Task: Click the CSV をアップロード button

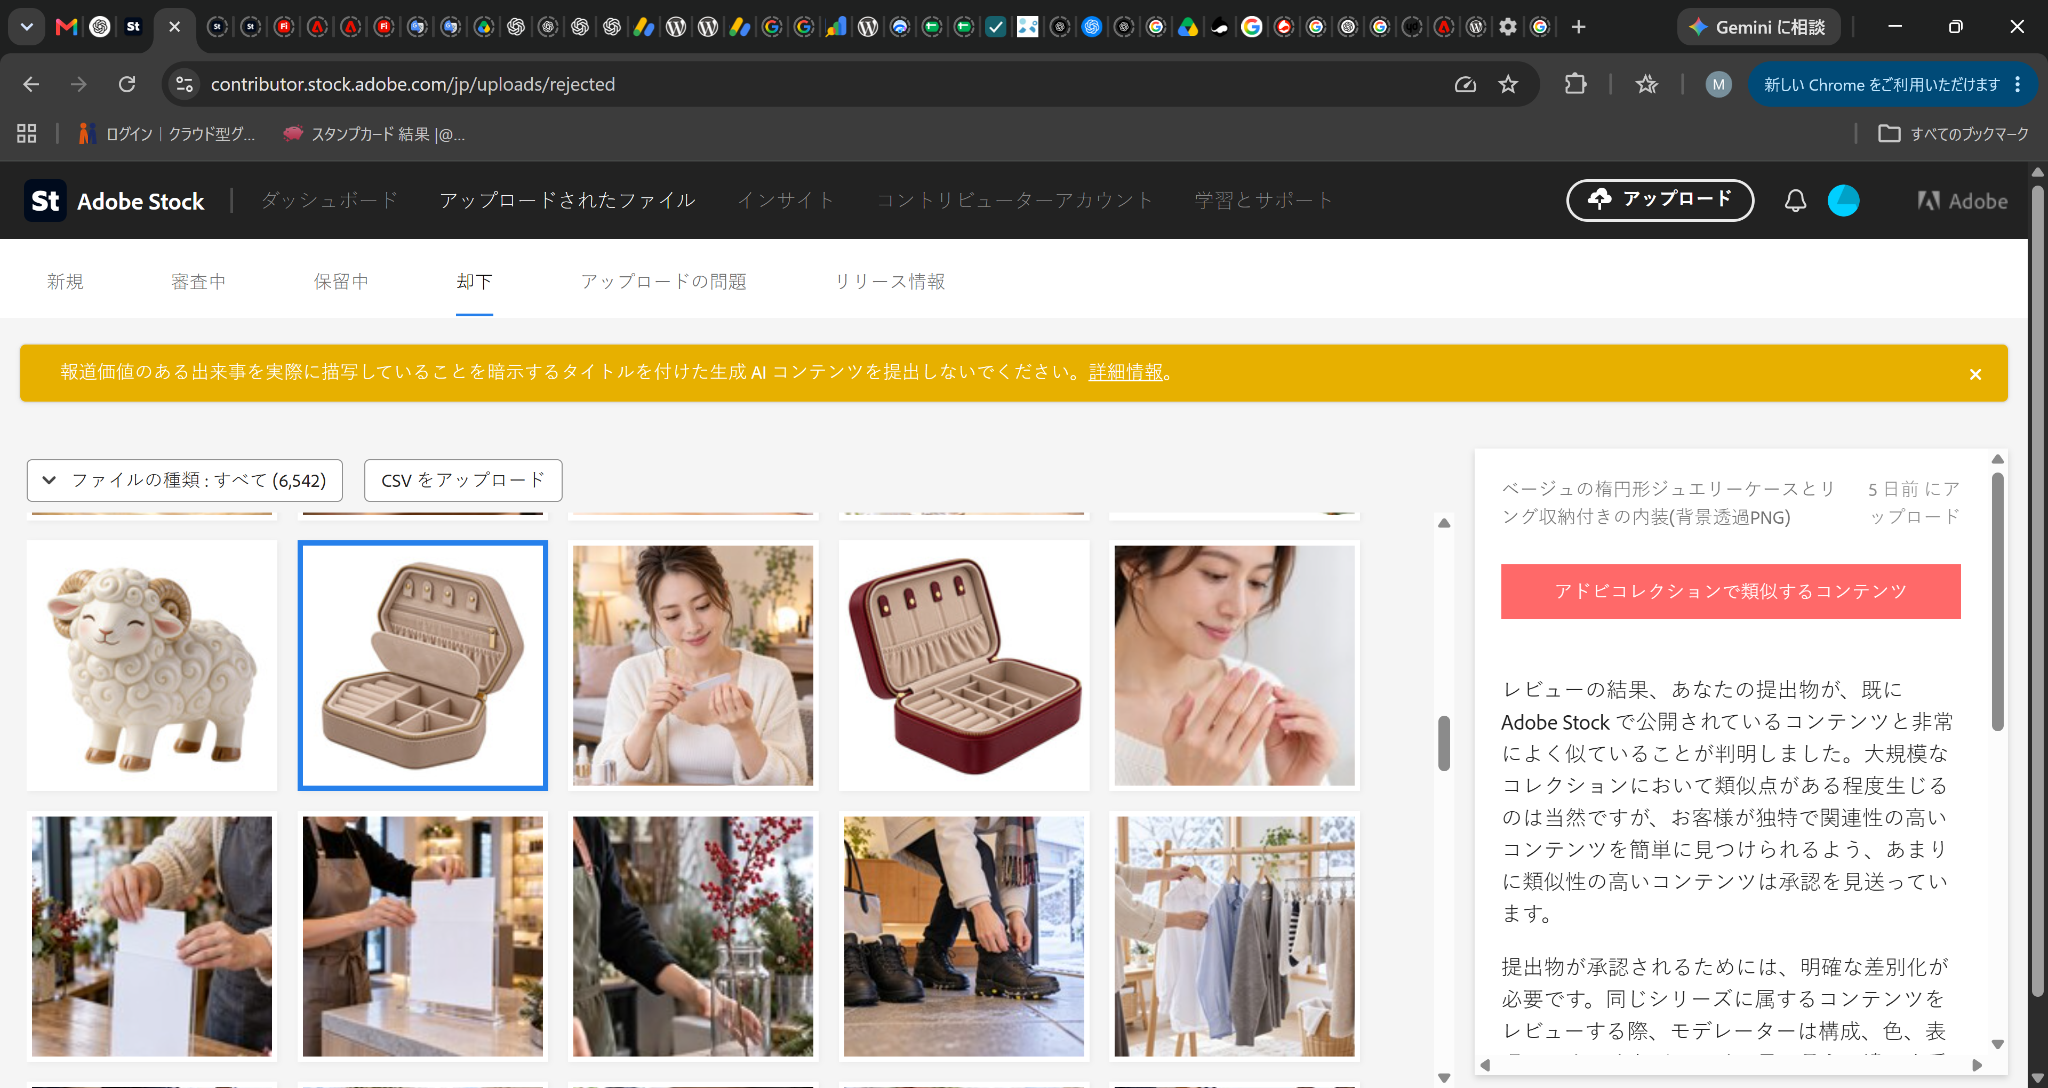Action: click(x=463, y=480)
